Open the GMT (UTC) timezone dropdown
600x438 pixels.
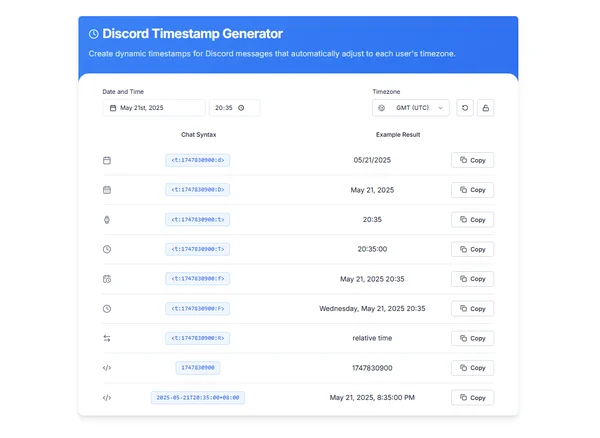pos(411,108)
